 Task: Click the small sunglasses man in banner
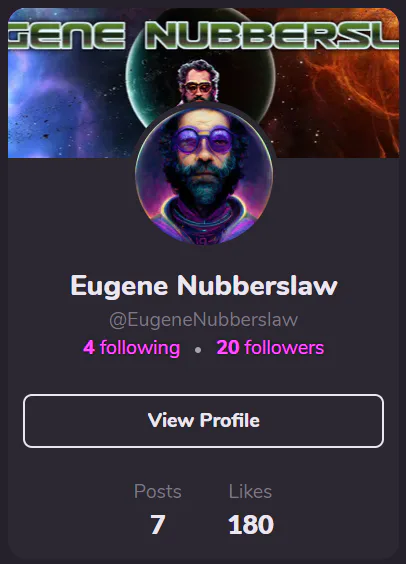pos(198,81)
